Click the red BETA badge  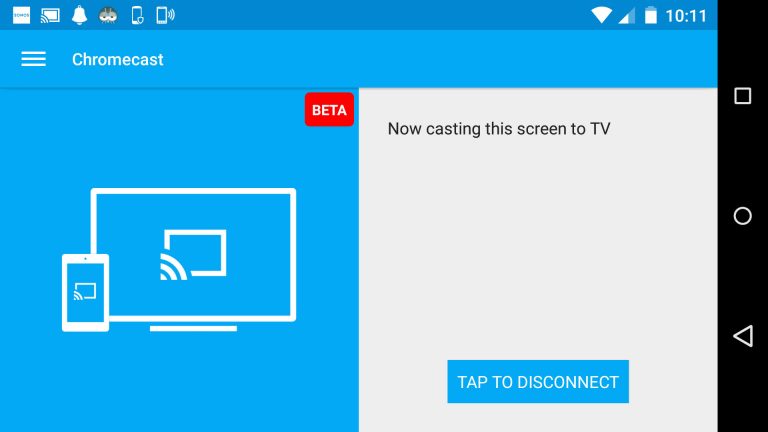(329, 110)
